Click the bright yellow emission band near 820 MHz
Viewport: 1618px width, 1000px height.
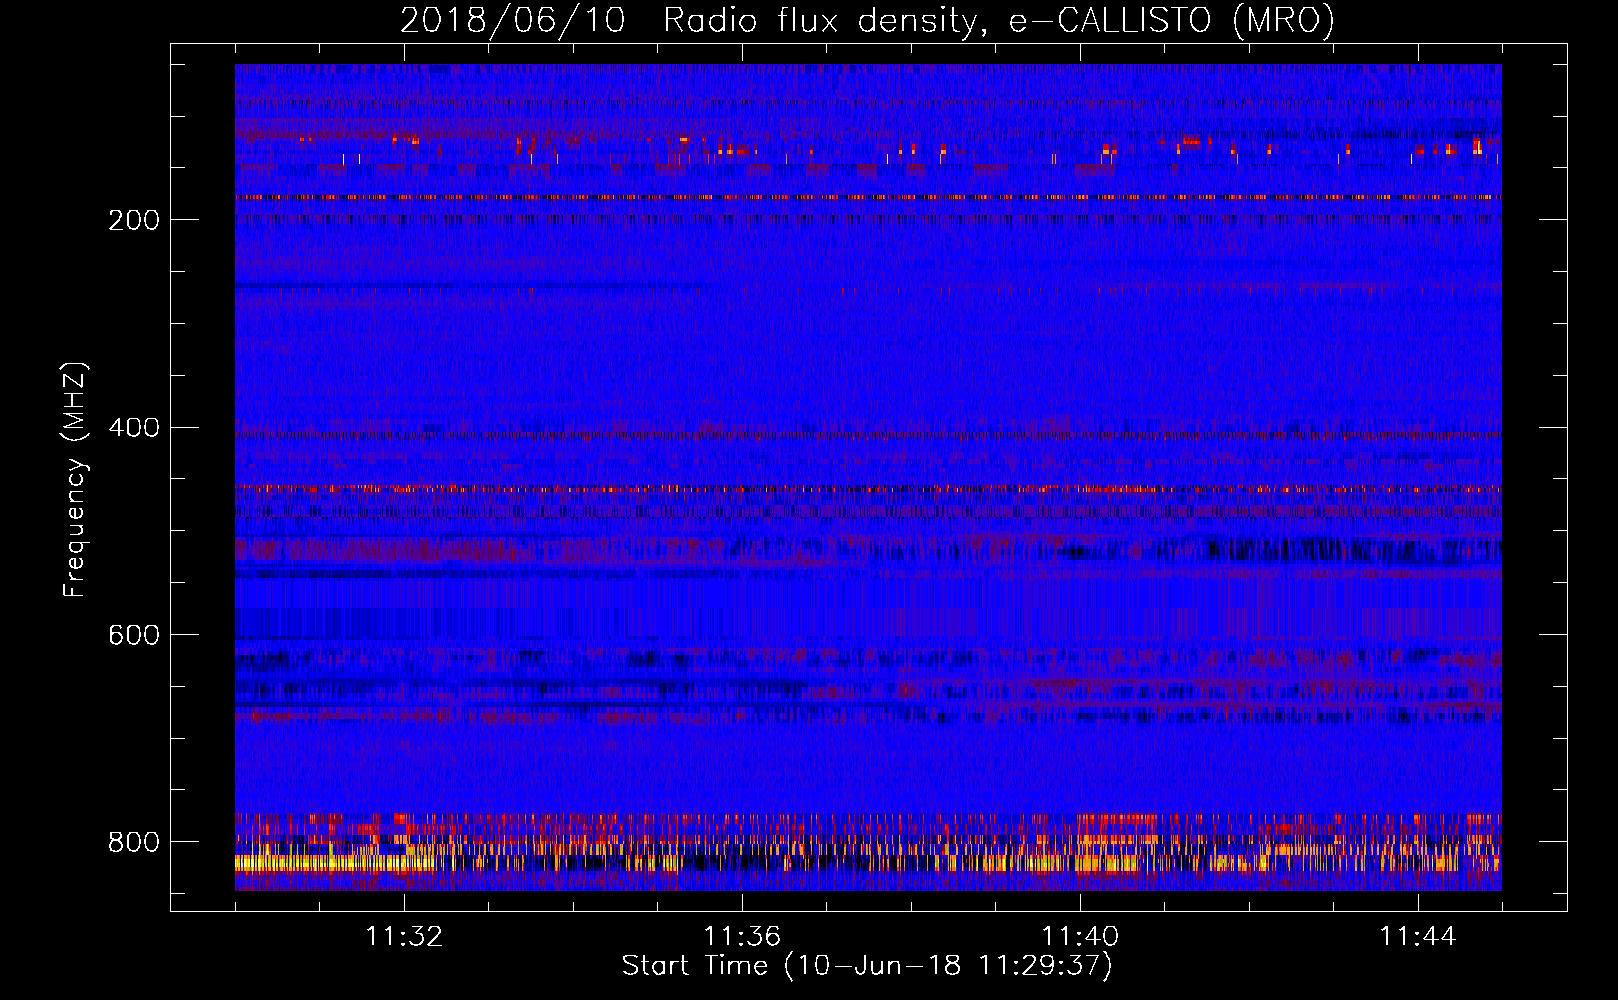868,862
